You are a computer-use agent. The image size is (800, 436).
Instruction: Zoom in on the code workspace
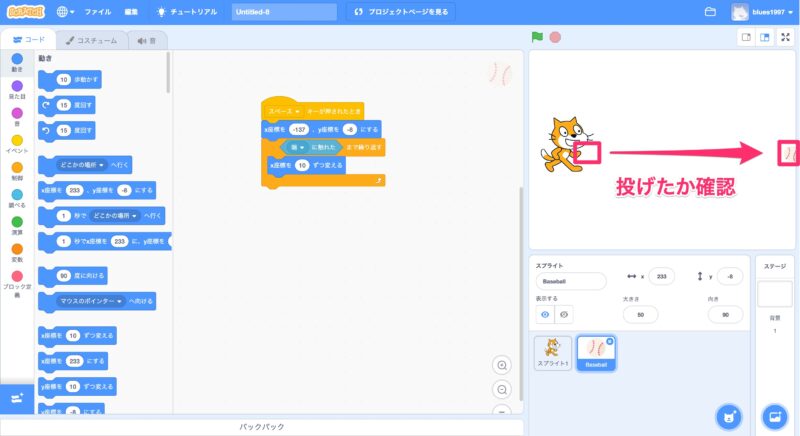[x=502, y=365]
